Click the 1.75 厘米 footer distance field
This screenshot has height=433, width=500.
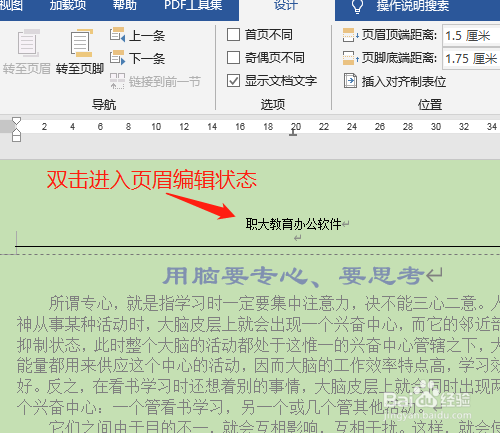[471, 59]
